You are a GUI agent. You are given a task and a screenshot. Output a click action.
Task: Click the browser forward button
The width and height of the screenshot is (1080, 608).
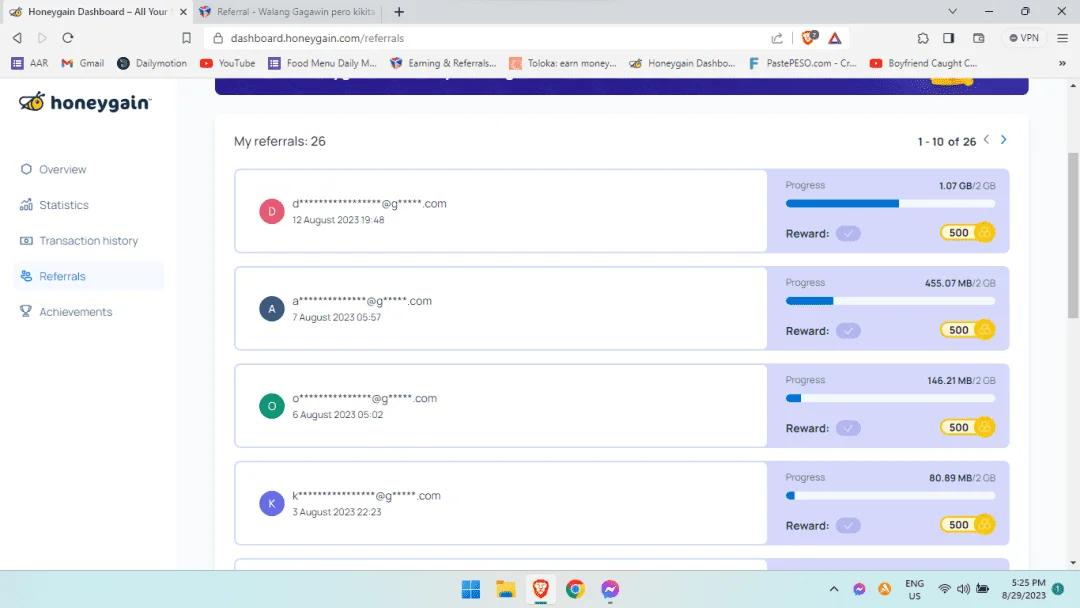click(x=42, y=38)
